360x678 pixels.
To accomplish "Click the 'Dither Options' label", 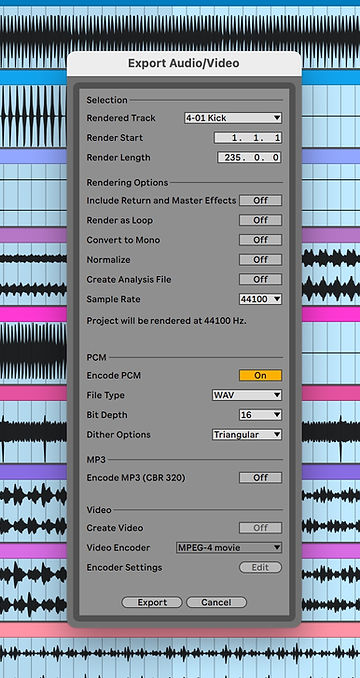I will tap(118, 435).
